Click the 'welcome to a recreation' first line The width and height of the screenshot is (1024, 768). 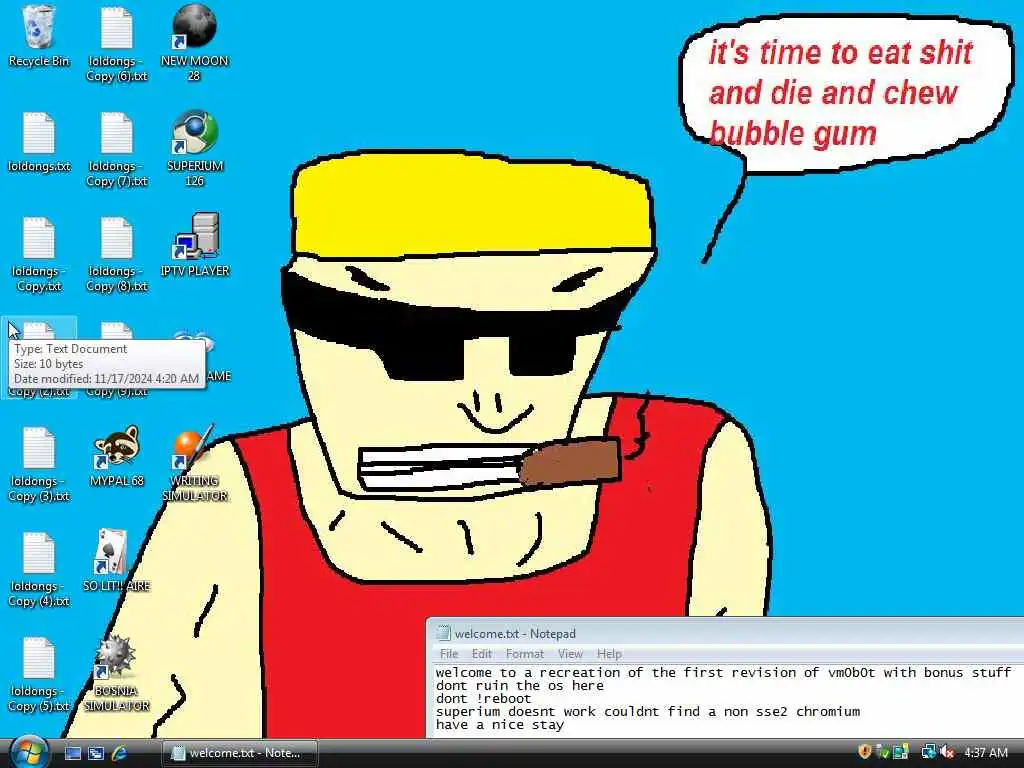coord(723,673)
